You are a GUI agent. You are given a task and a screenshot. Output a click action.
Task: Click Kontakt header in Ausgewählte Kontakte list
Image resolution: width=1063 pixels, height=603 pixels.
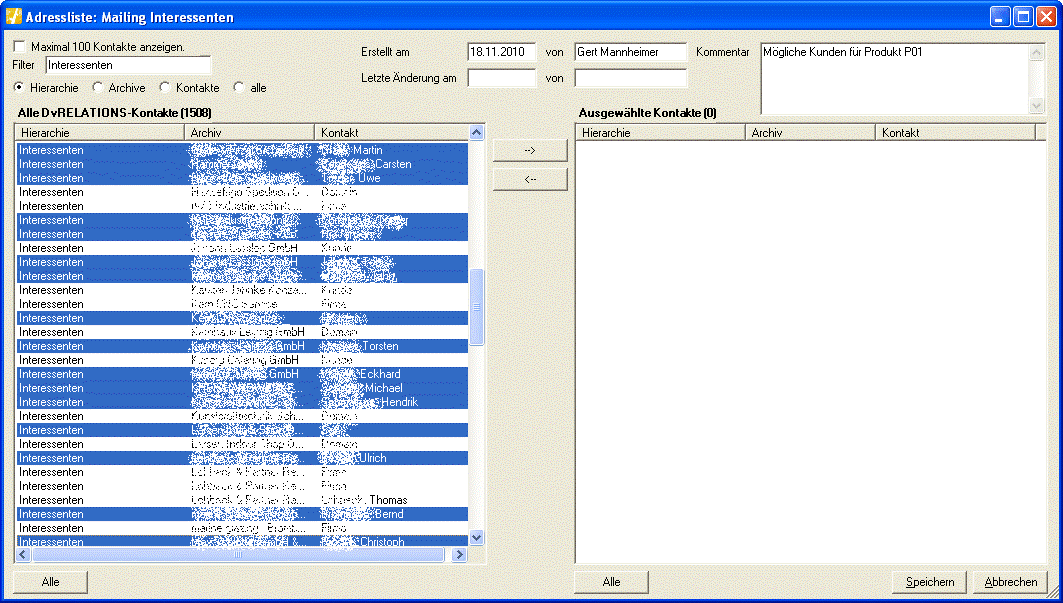[956, 133]
